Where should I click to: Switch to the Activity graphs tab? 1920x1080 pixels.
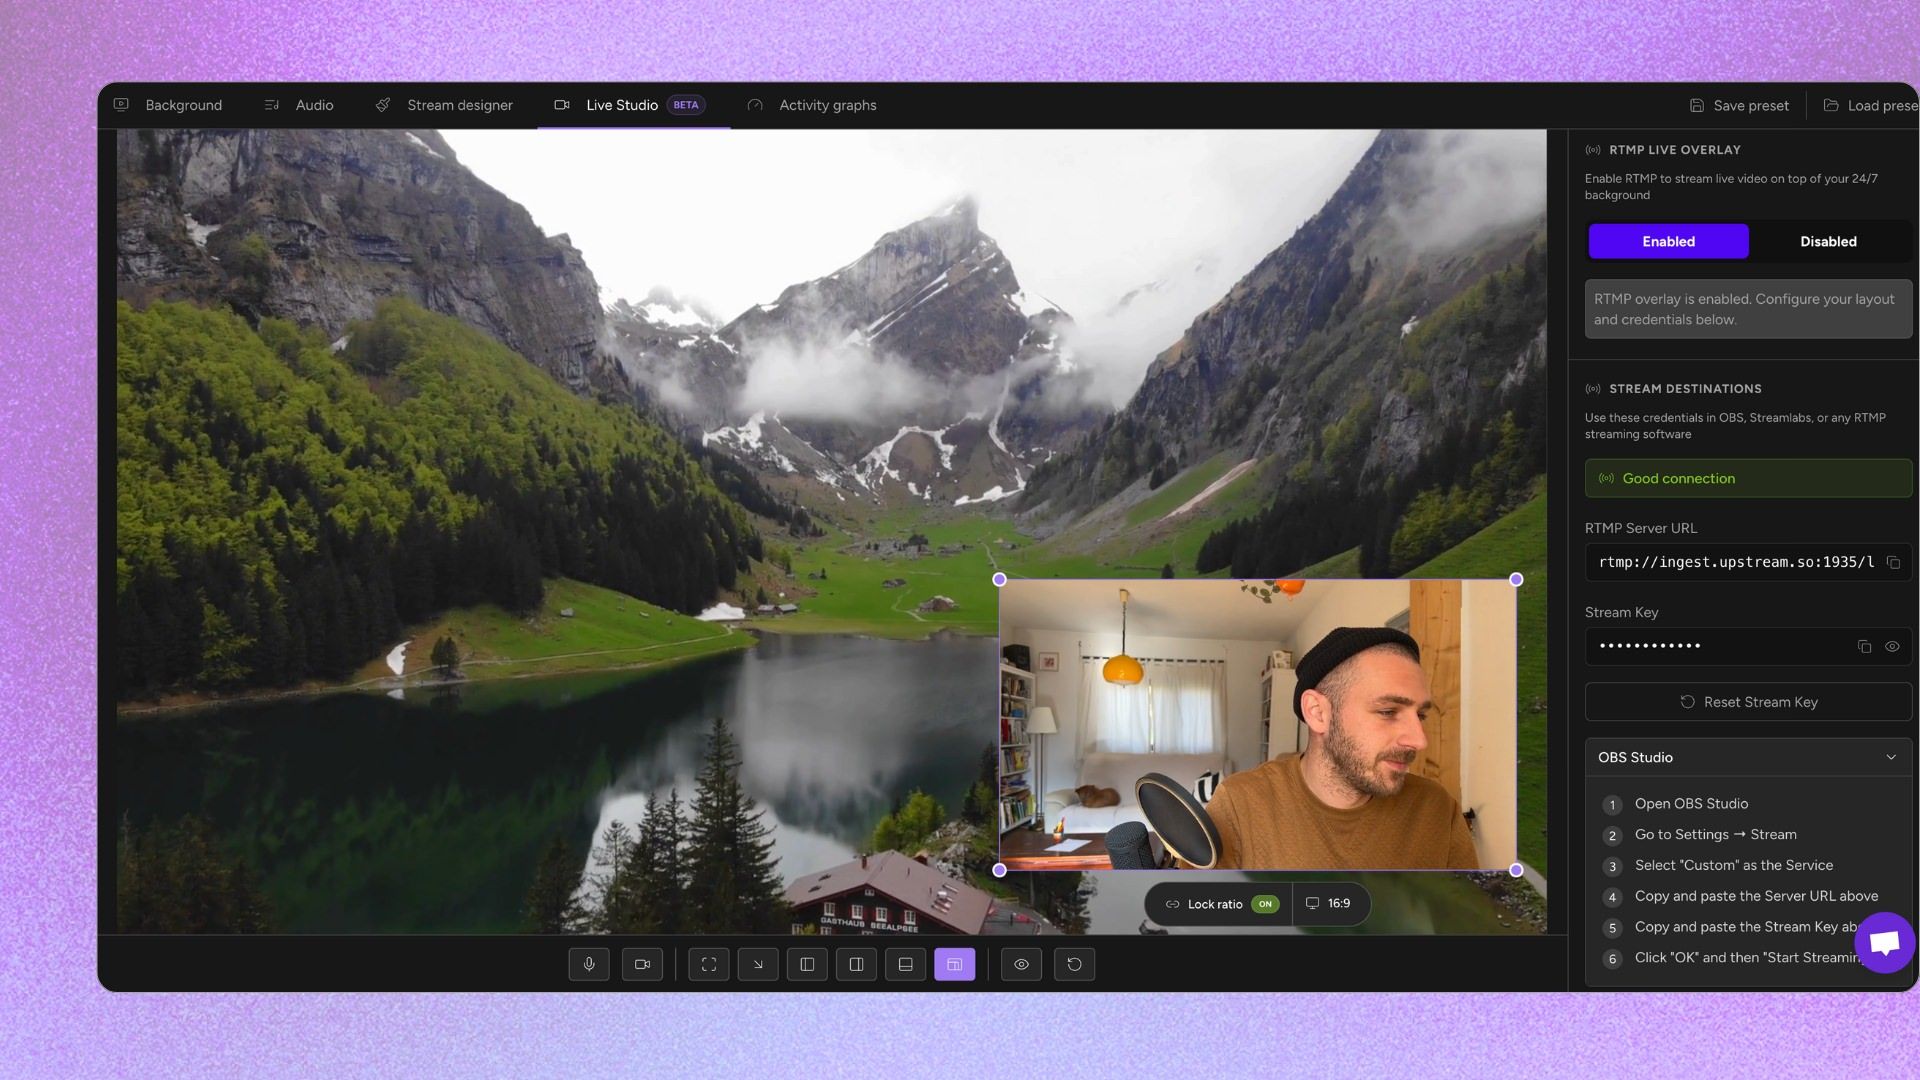(827, 105)
